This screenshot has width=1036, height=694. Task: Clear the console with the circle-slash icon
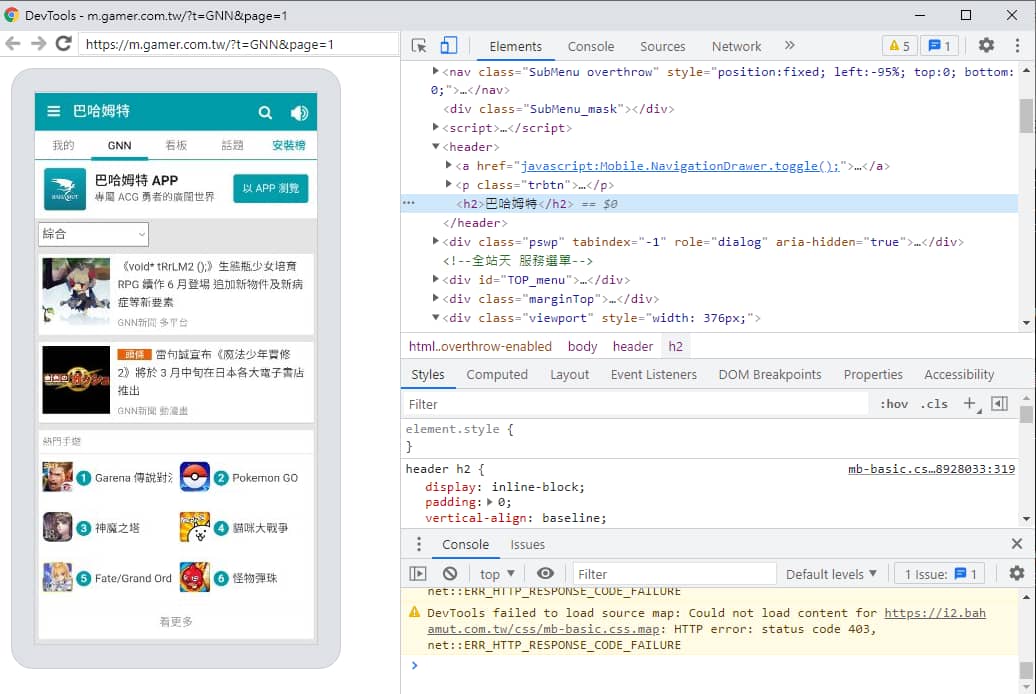point(450,573)
